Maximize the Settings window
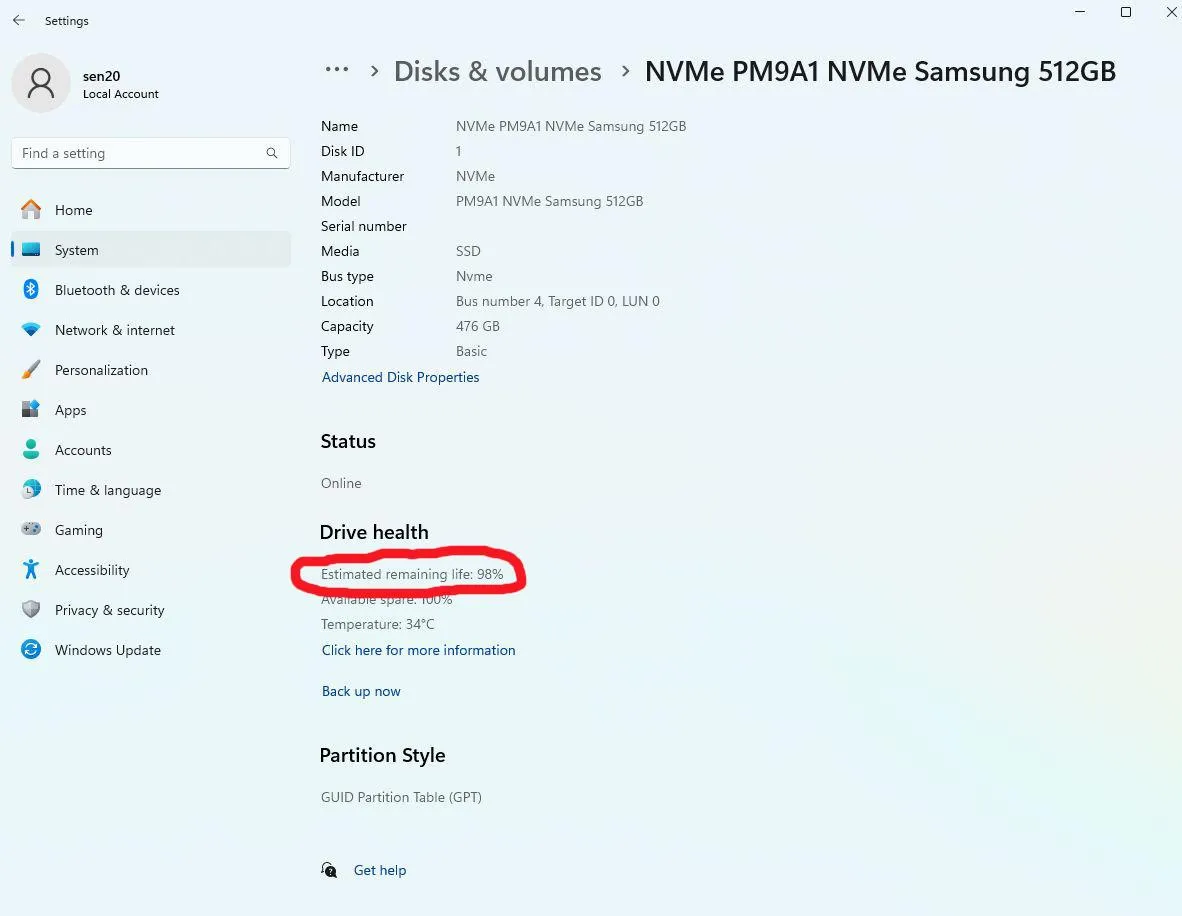The height and width of the screenshot is (916, 1182). pos(1125,12)
